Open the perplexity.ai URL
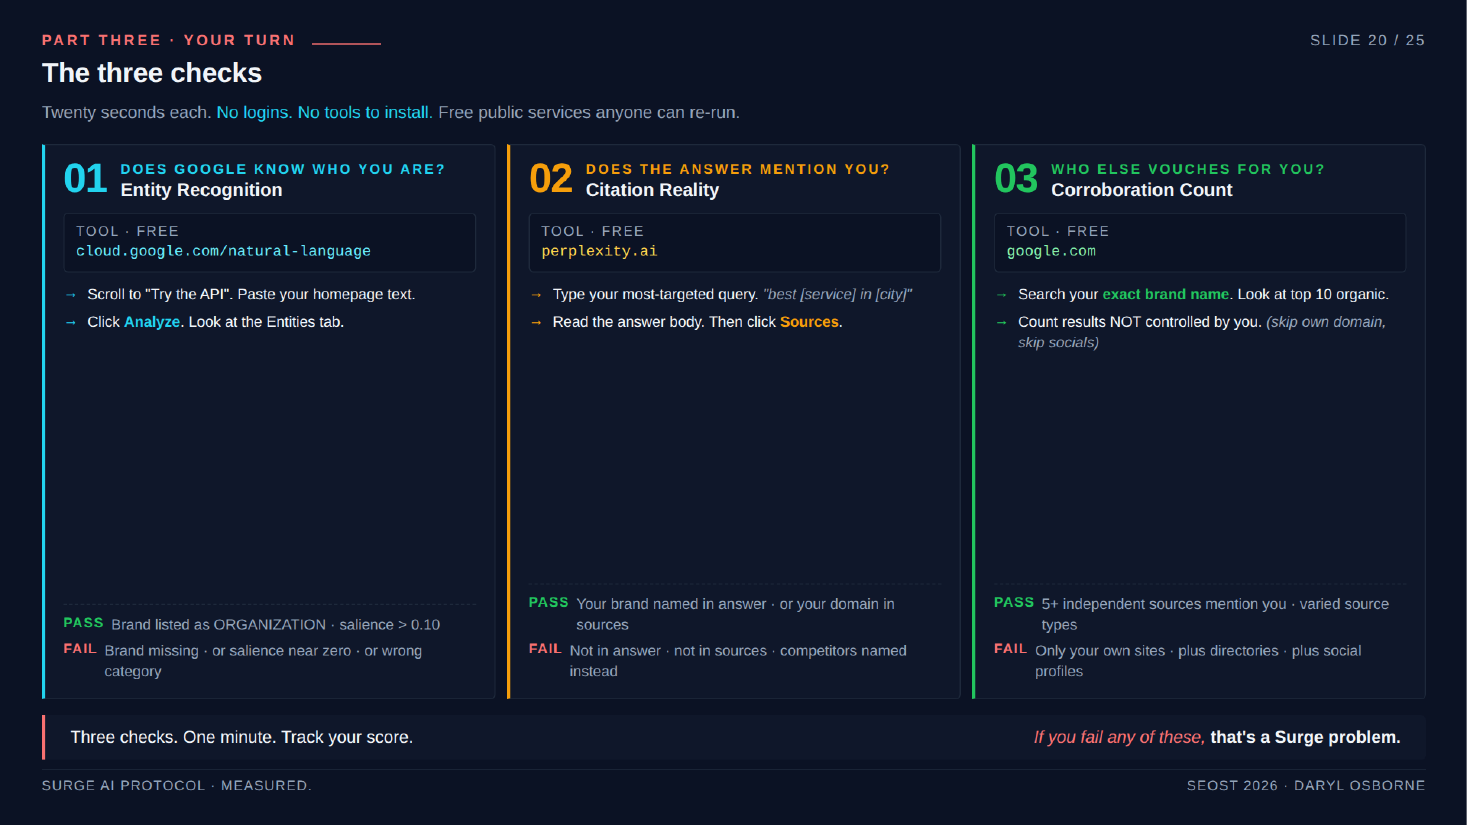 point(599,251)
